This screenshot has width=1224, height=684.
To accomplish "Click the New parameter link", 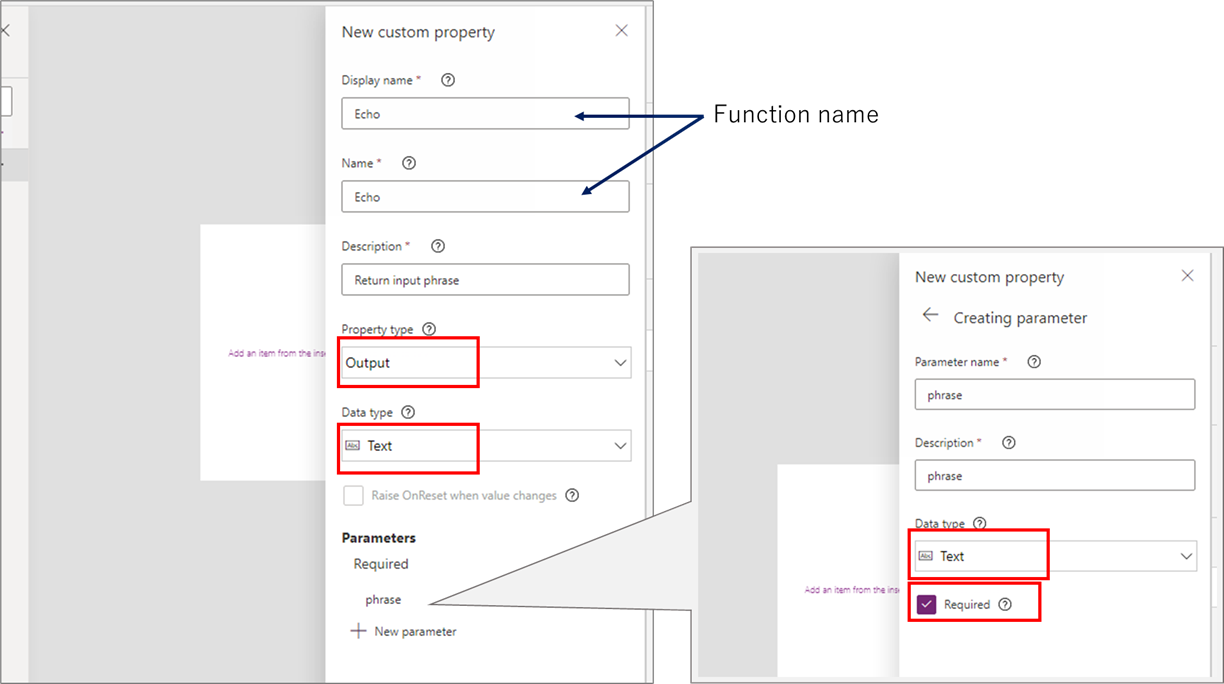I will 415,631.
